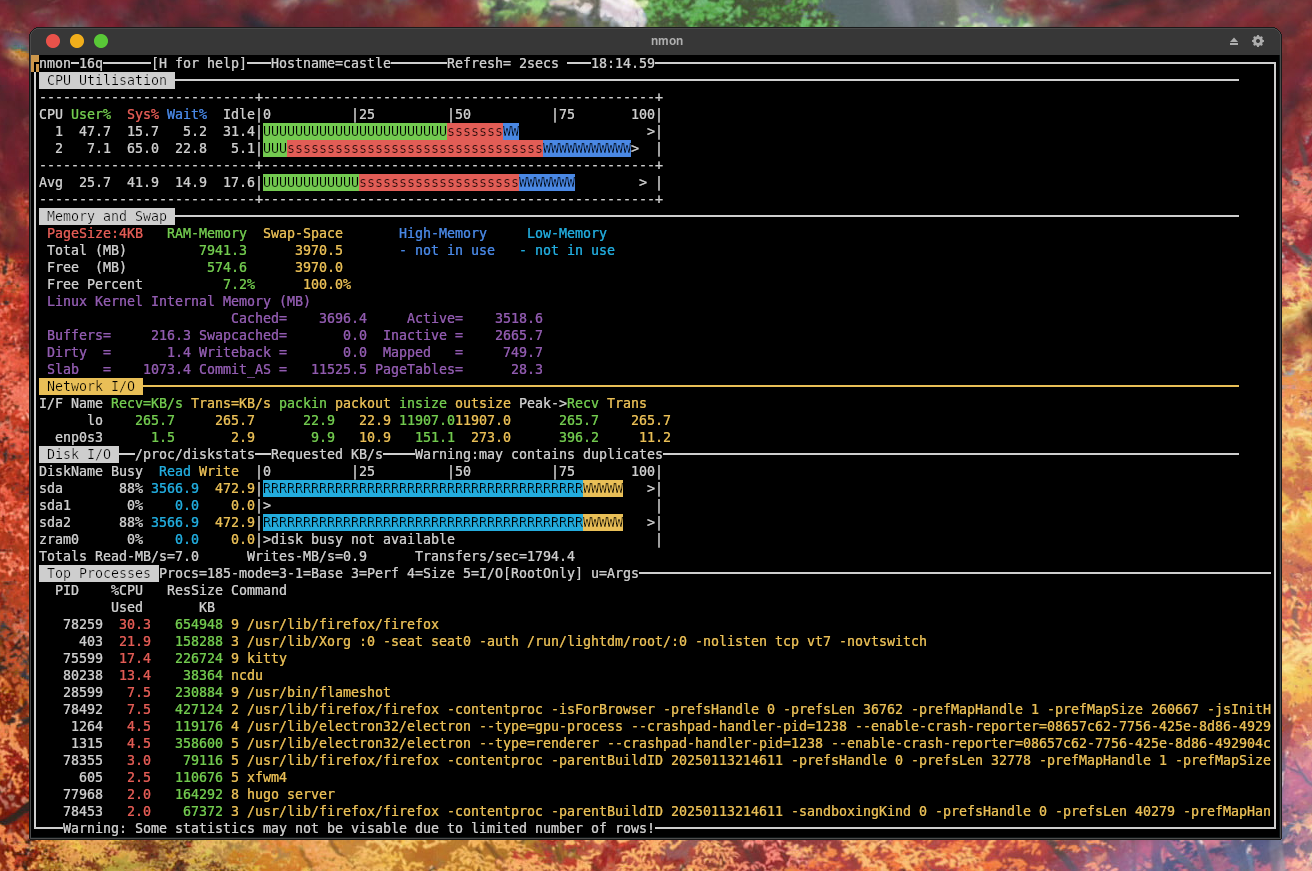The width and height of the screenshot is (1312, 871).
Task: Click the roll-up (shade) icon in the titlebar
Action: [1233, 41]
